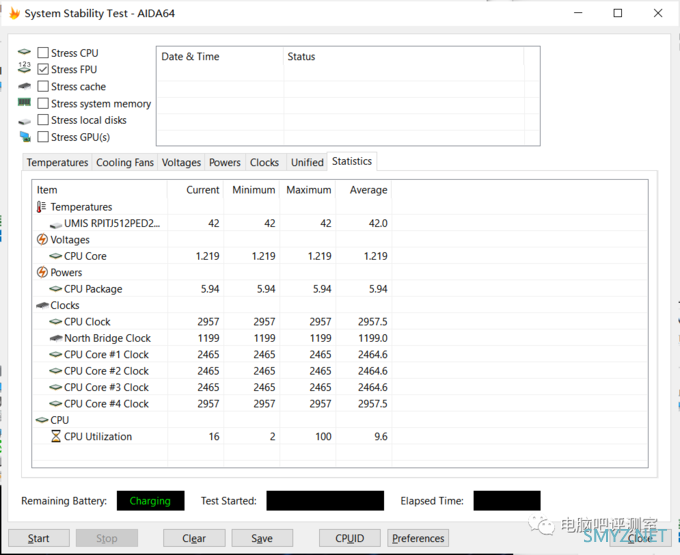Click the greyed-out Stop button
This screenshot has width=680, height=555.
[x=107, y=538]
